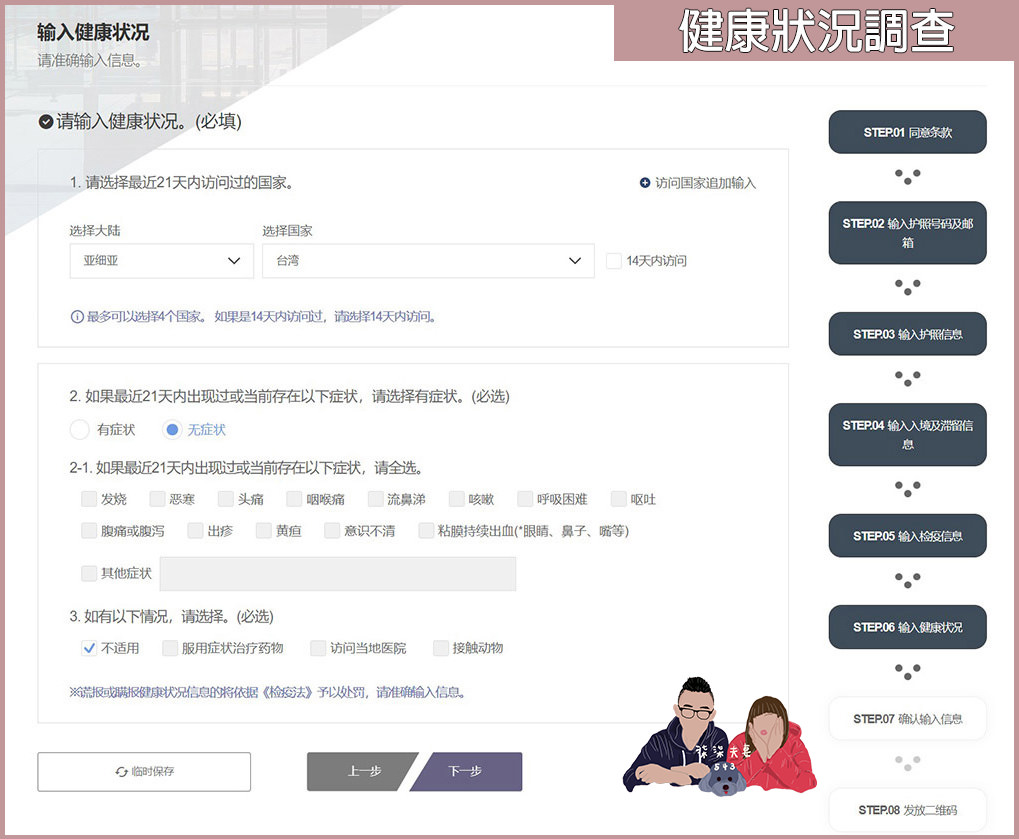Uncheck the 不适用 checkbox
Viewport: 1019px width, 839px height.
(89, 648)
